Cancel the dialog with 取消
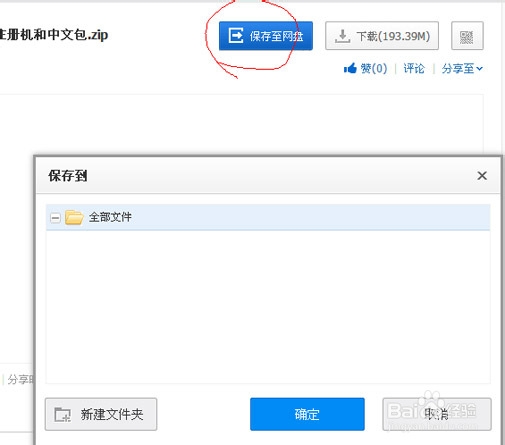This screenshot has width=505, height=445. click(x=437, y=414)
